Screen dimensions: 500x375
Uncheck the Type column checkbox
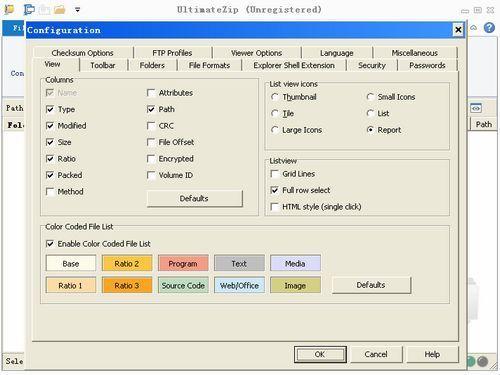tap(50, 109)
